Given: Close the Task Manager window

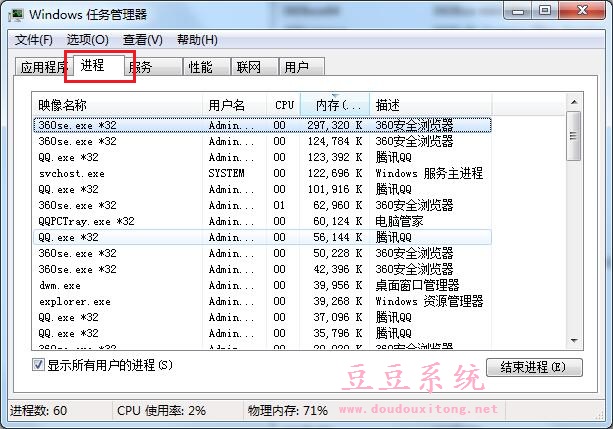Looking at the screenshot, I should [x=582, y=11].
